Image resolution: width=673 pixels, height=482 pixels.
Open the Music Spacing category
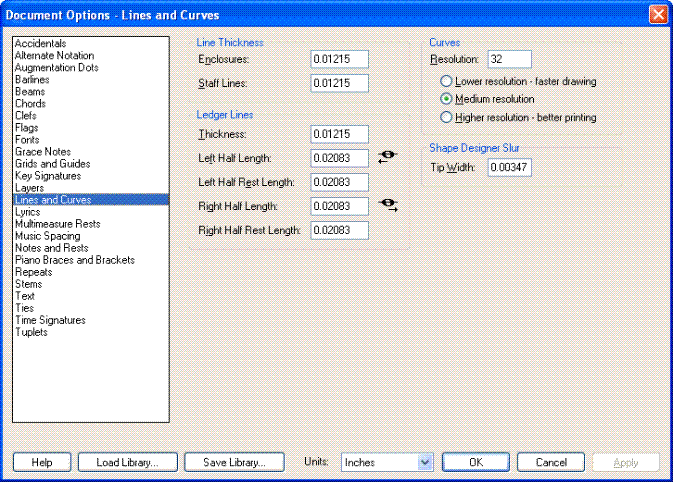coord(47,236)
